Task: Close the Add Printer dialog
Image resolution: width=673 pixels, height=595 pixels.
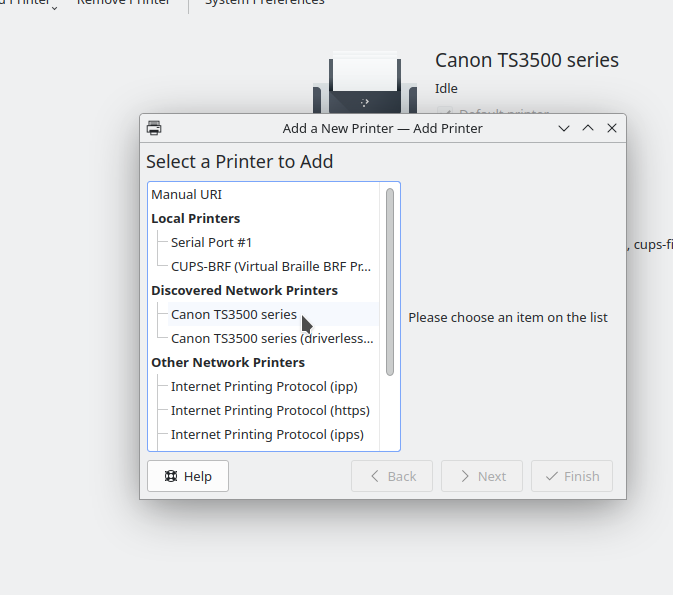Action: [612, 128]
